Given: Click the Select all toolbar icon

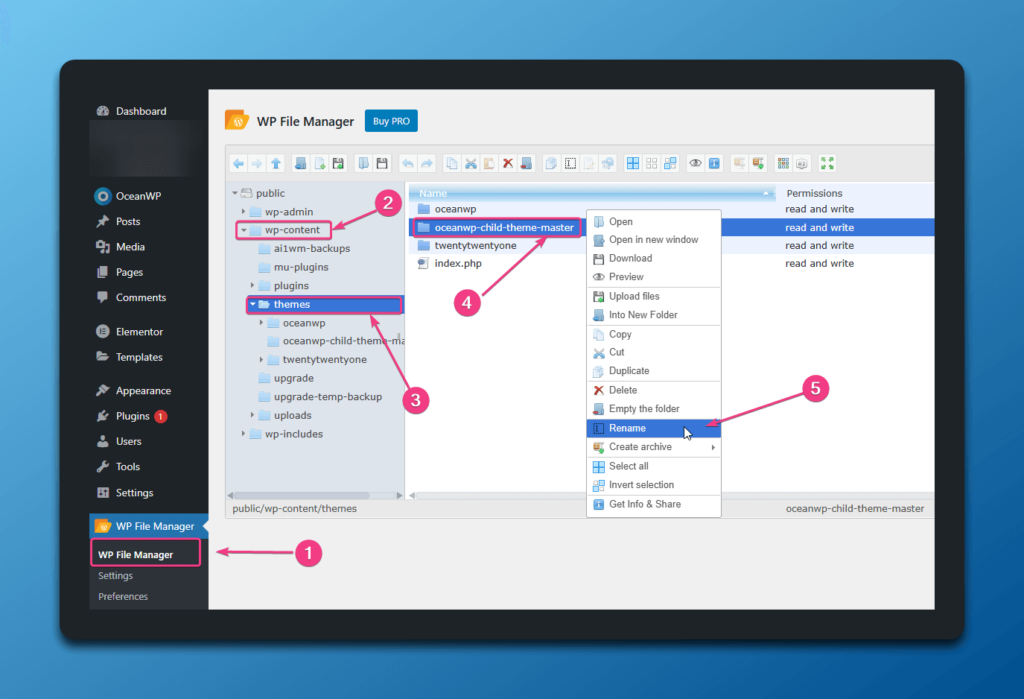Looking at the screenshot, I should point(633,163).
